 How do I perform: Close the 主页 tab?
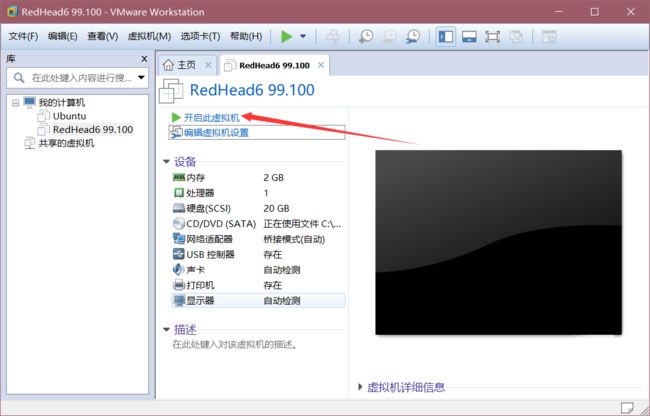tap(208, 65)
